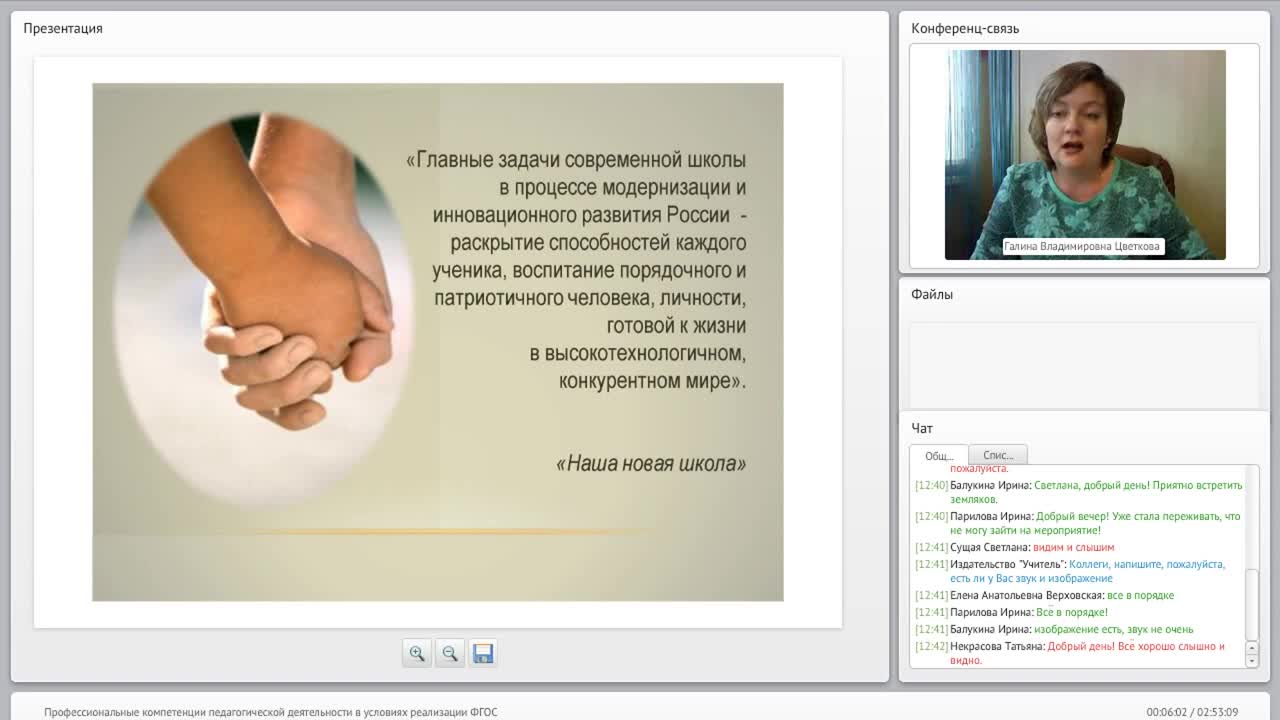
Task: Select Елена Анатольевна Верховская message
Action: tap(1044, 595)
